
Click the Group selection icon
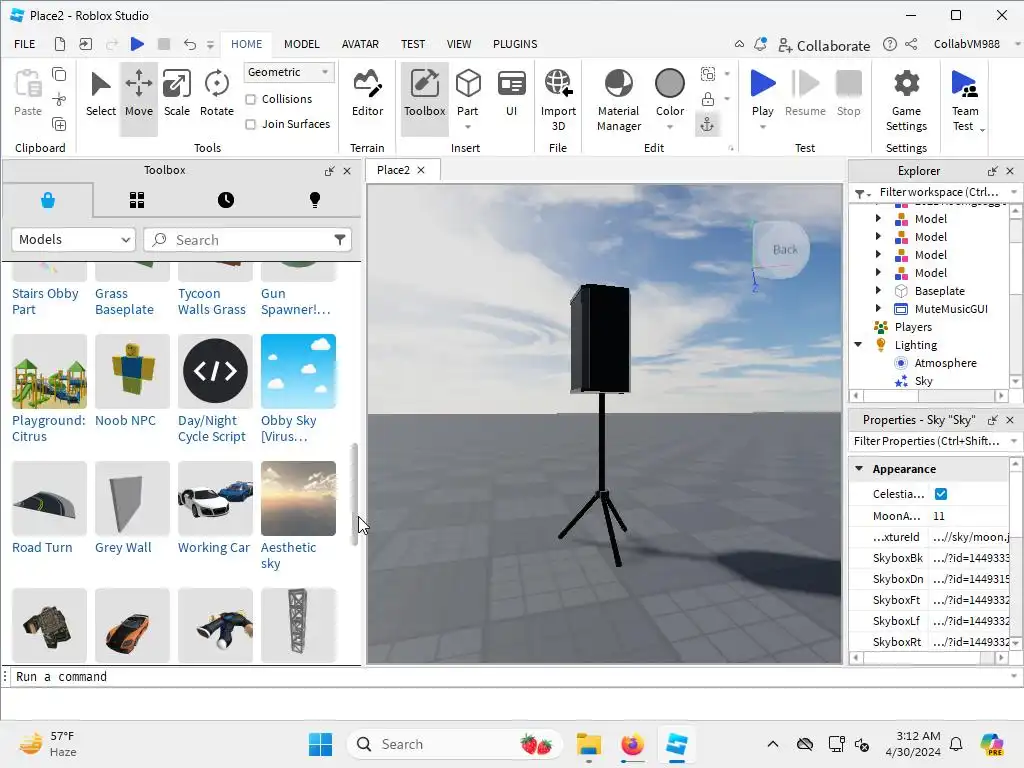point(707,74)
